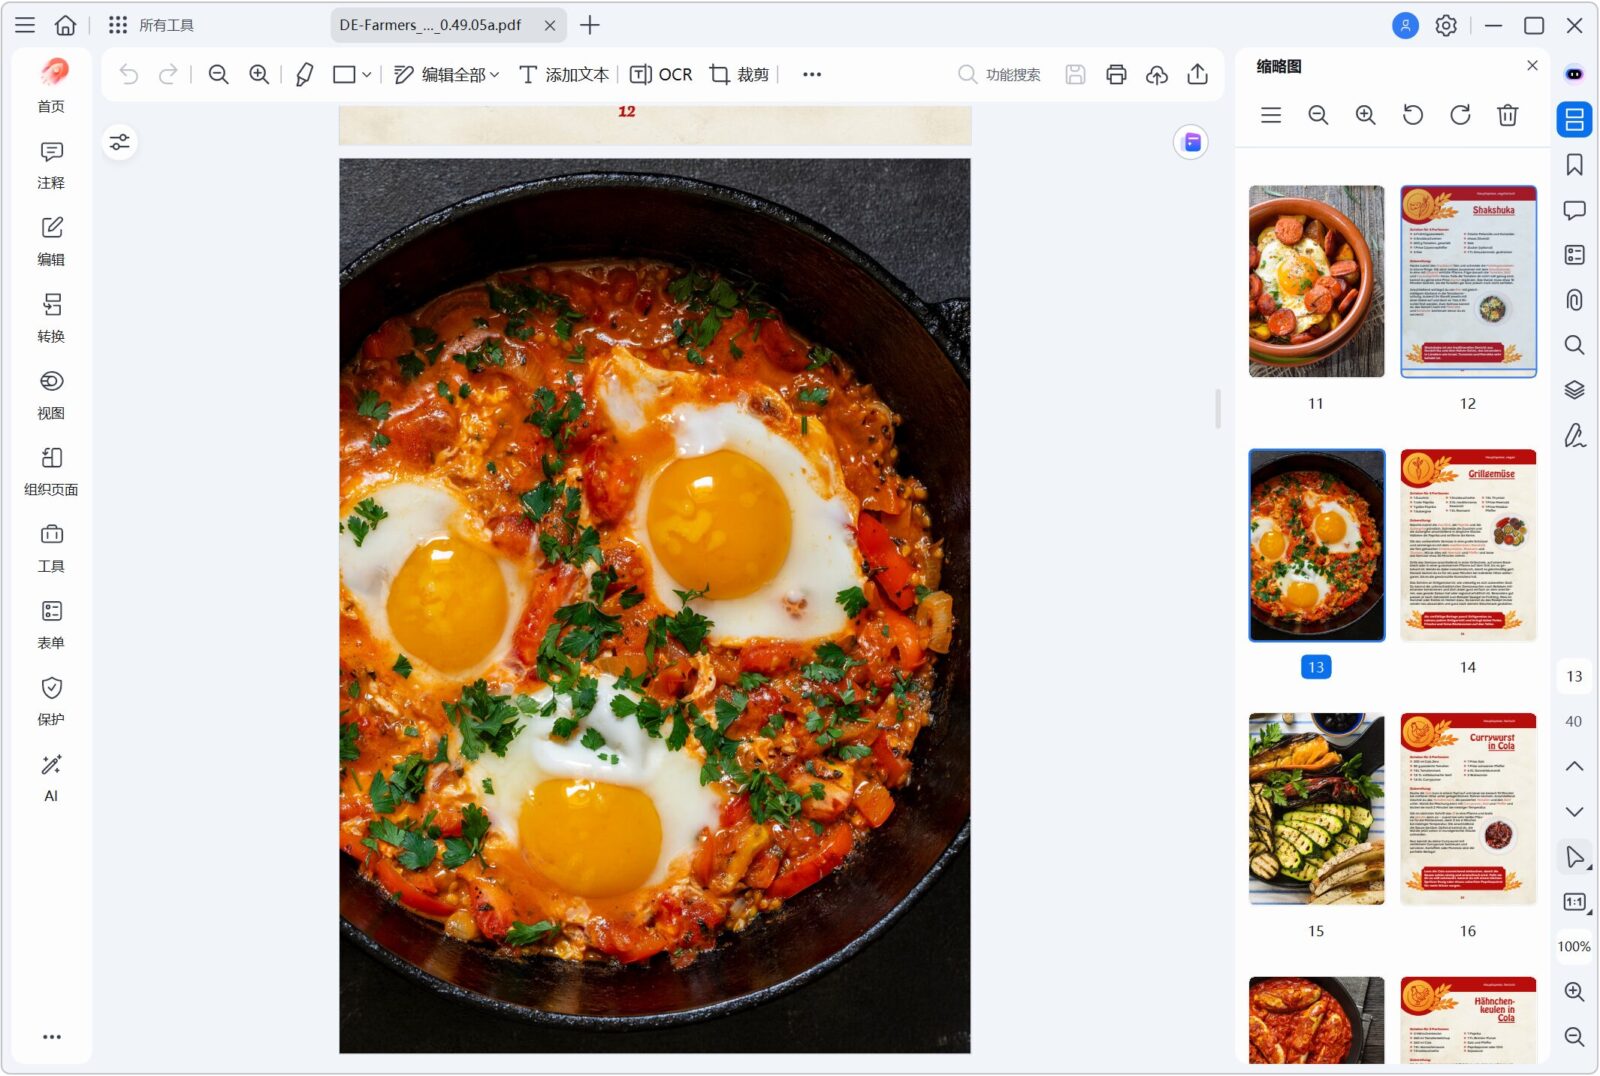This screenshot has height=1076, width=1600.
Task: Show more sidebar options (three dots)
Action: click(52, 1037)
